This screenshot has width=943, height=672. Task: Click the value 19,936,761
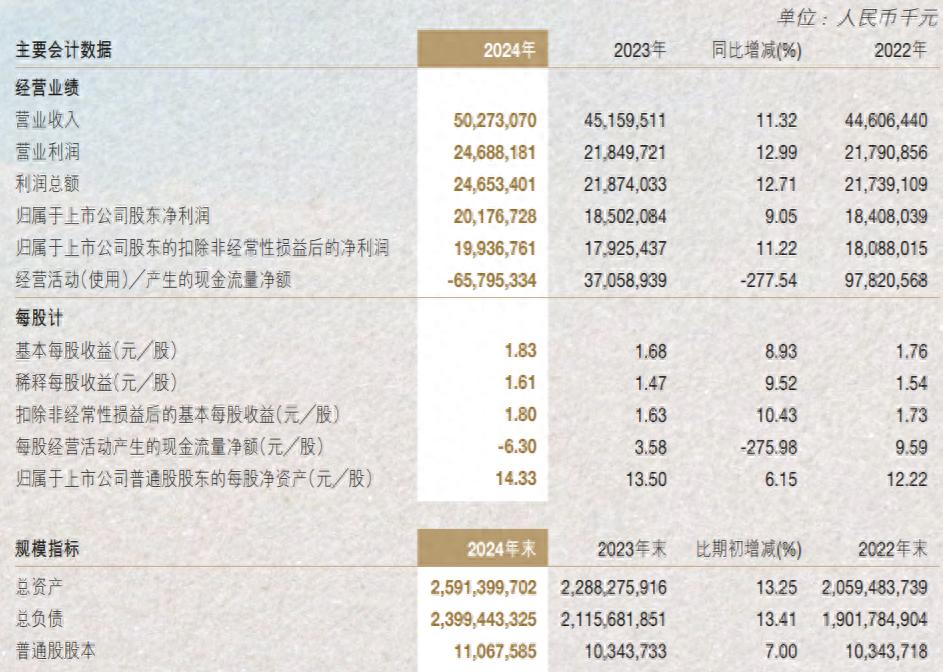pos(494,248)
